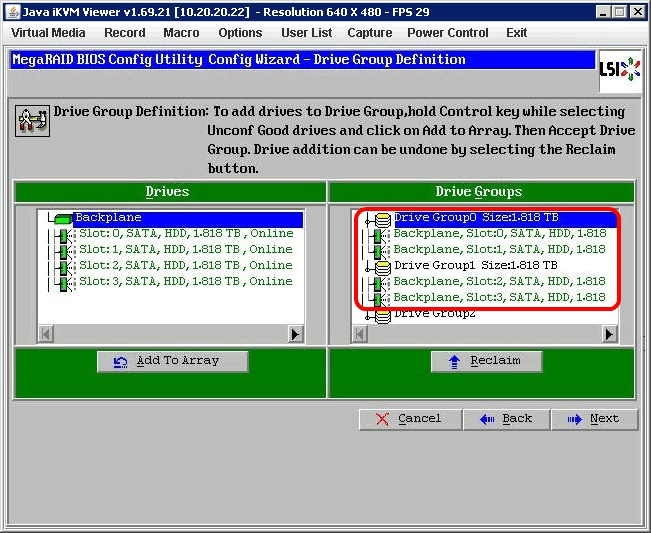Click the Java icon in title bar
Viewport: 651px width, 533px height.
pyautogui.click(x=11, y=11)
